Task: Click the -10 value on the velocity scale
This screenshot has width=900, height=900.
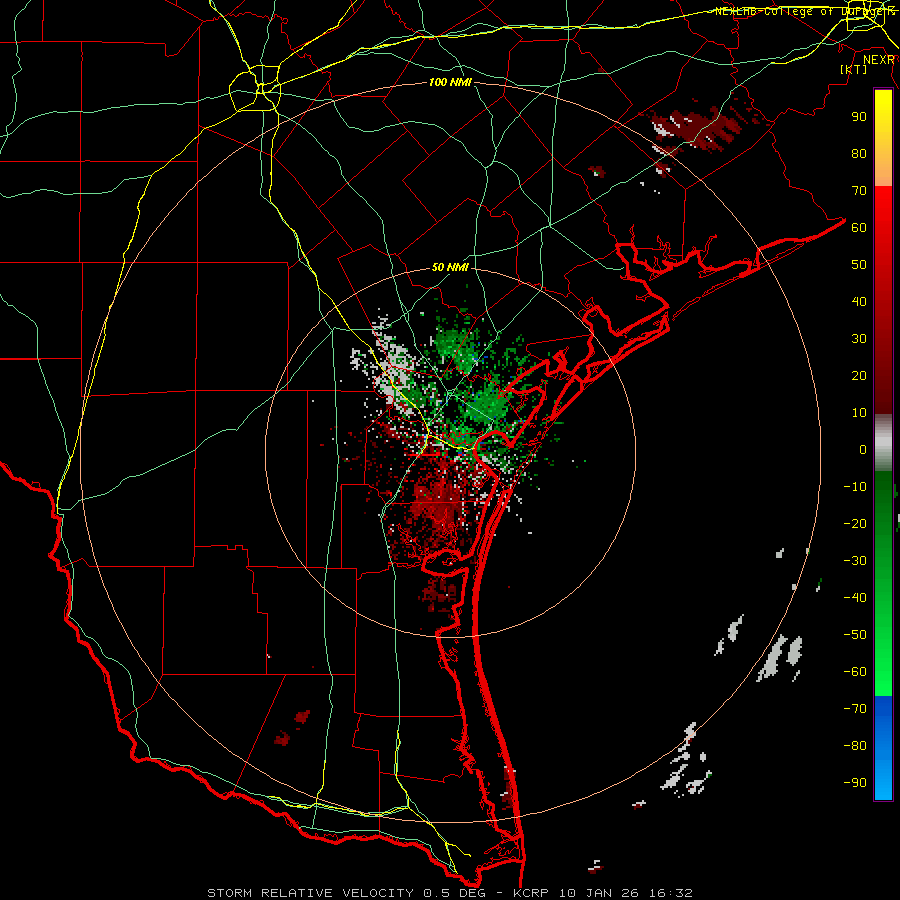Action: tap(855, 487)
